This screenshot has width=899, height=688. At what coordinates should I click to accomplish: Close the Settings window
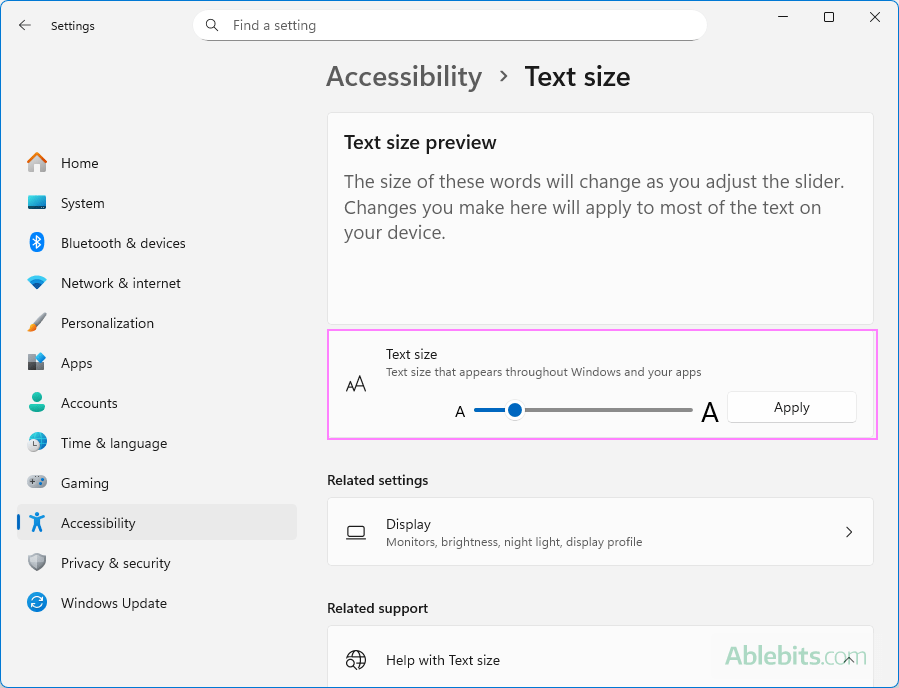[875, 17]
